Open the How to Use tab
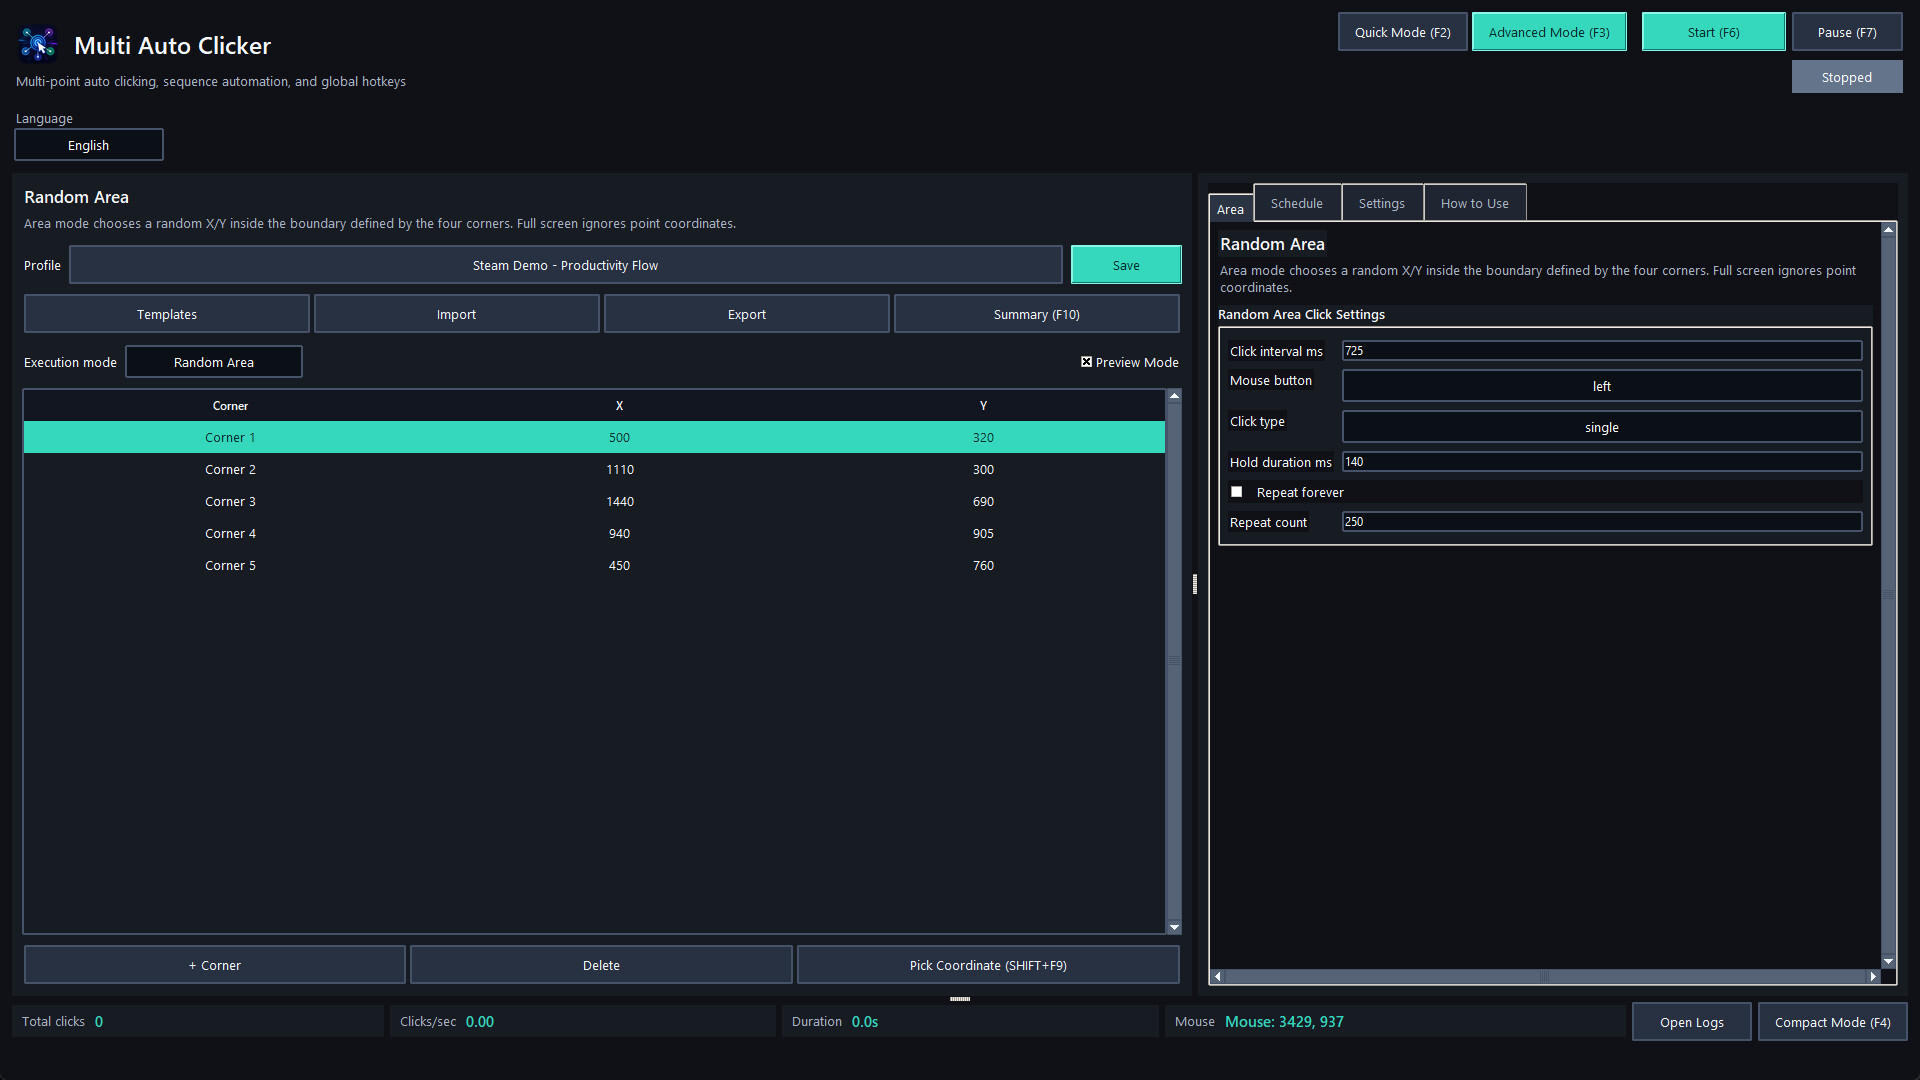 1474,203
